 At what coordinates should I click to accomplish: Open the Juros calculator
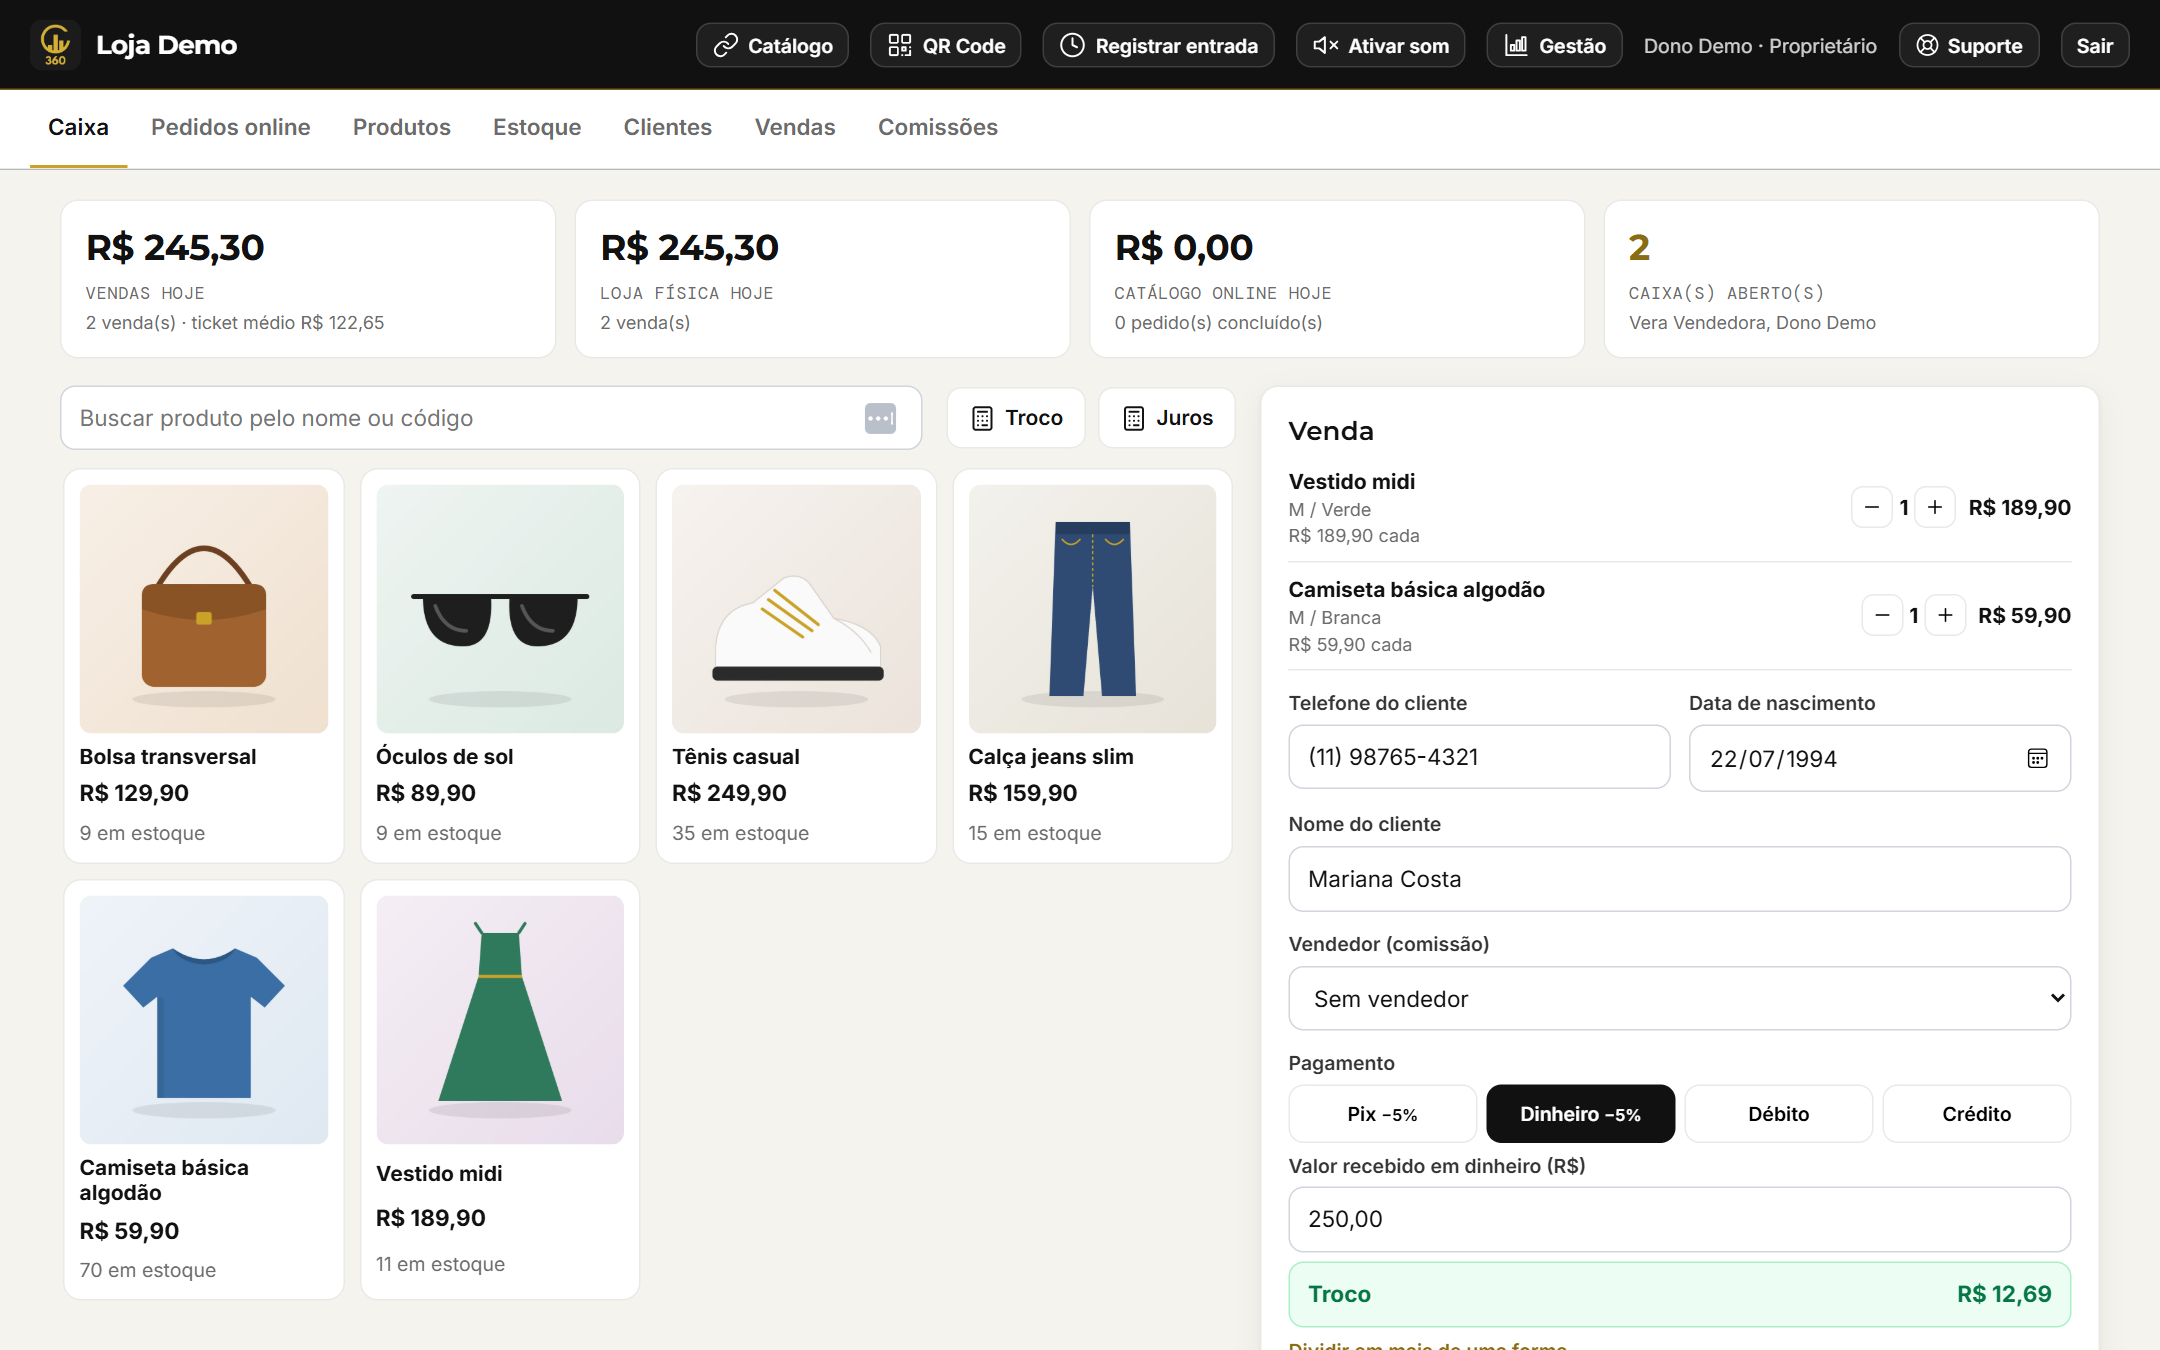coord(1167,418)
